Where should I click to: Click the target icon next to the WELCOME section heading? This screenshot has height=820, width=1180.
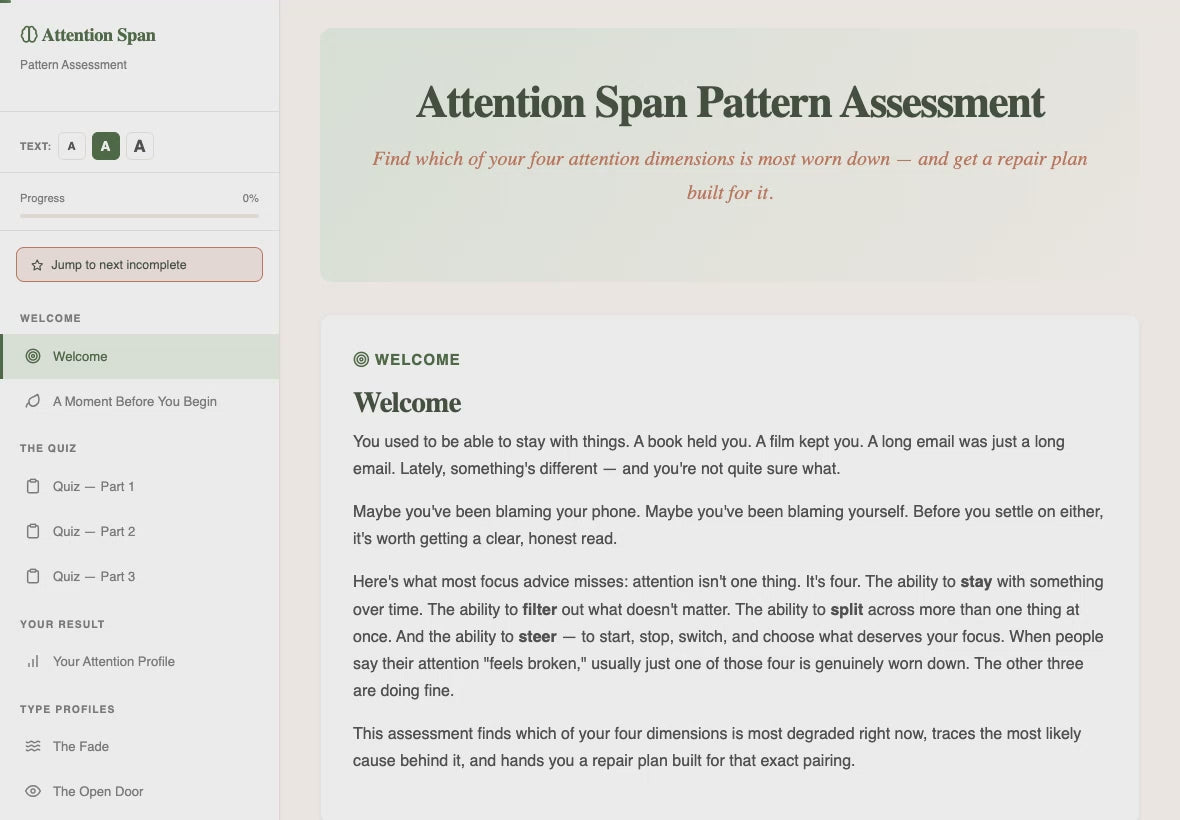[x=361, y=360]
